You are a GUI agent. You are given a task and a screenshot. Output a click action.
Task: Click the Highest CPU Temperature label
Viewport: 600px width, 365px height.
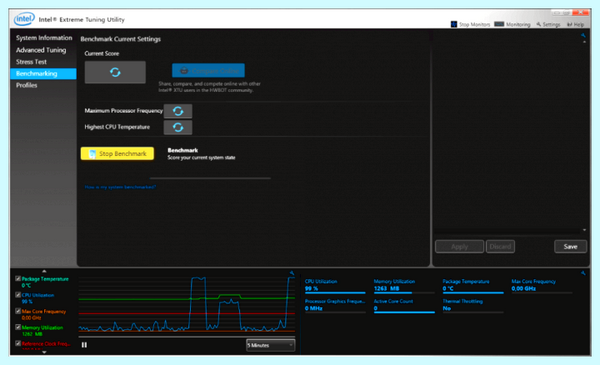click(x=117, y=127)
